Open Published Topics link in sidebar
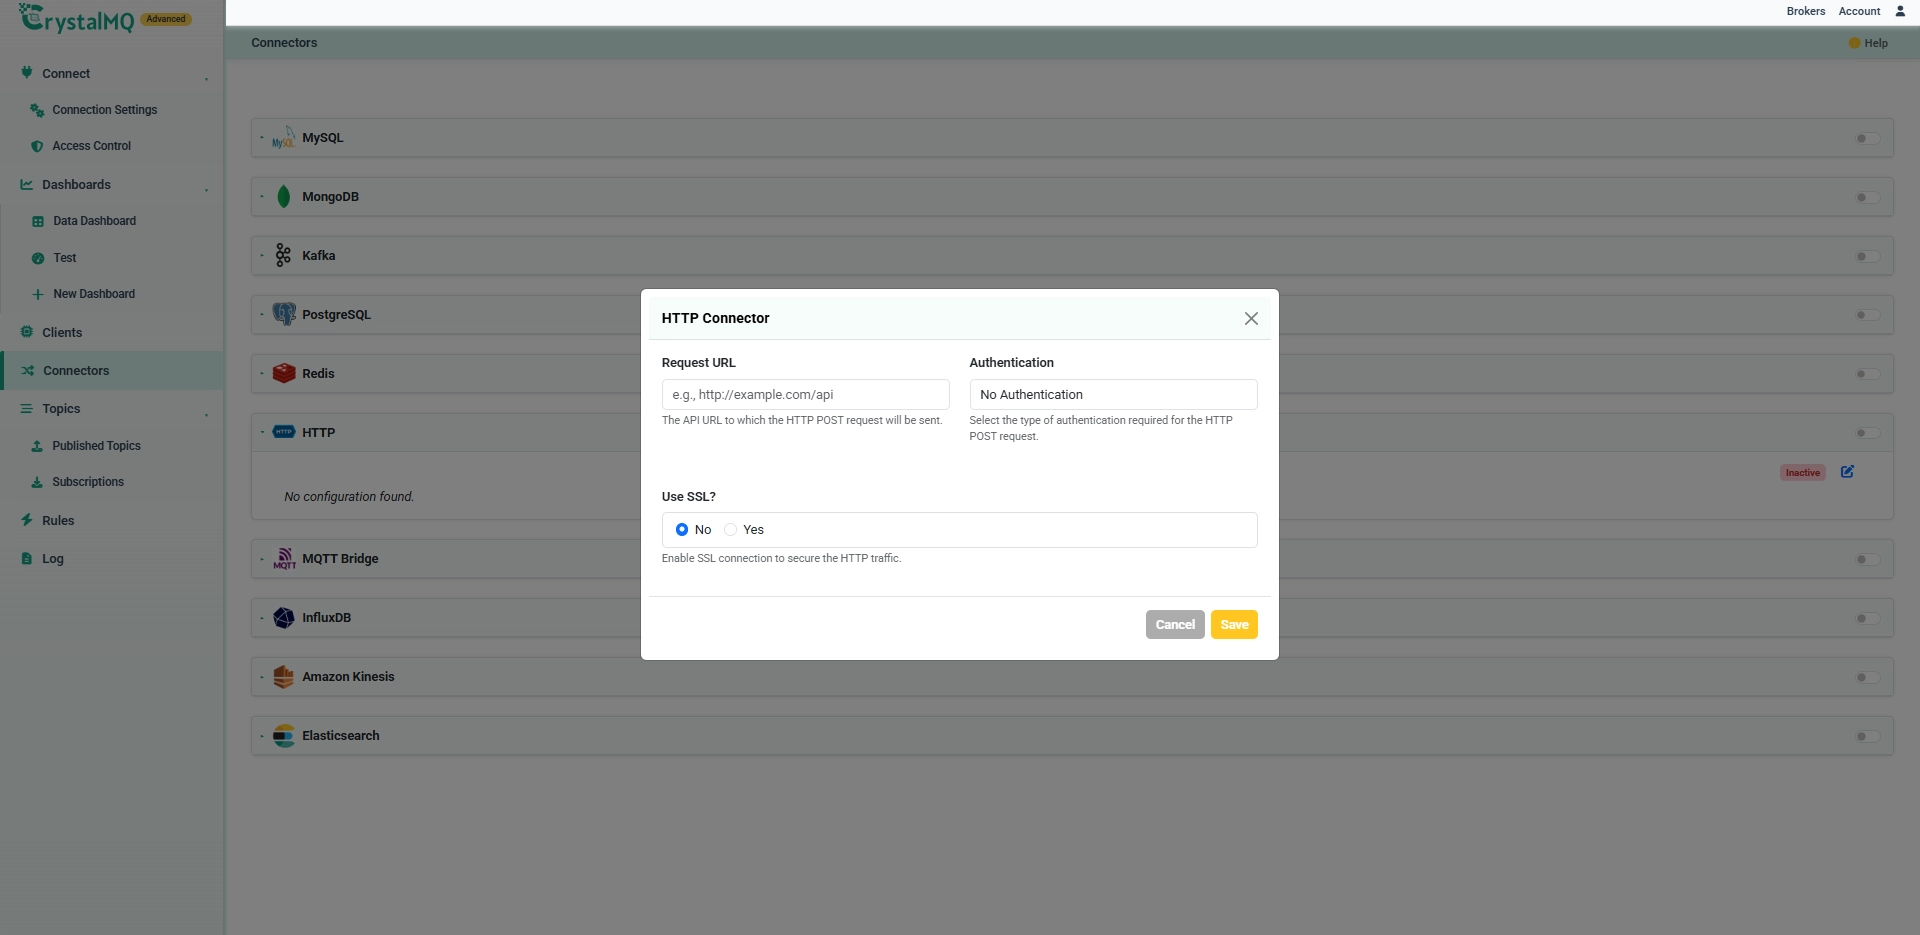1920x935 pixels. point(97,446)
